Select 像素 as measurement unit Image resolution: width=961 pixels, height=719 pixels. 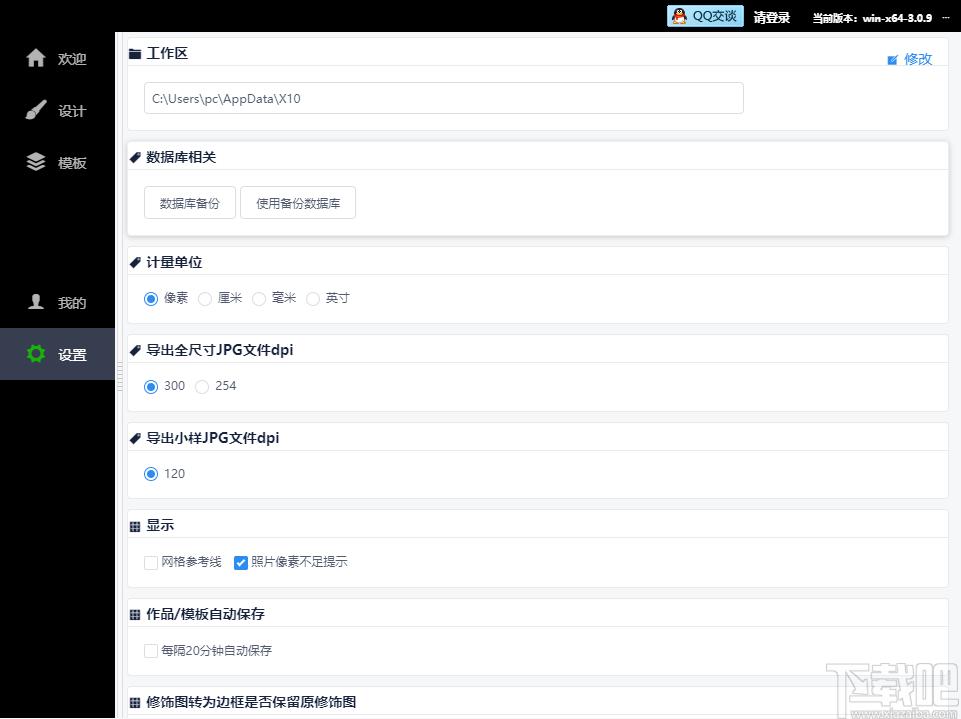(151, 299)
